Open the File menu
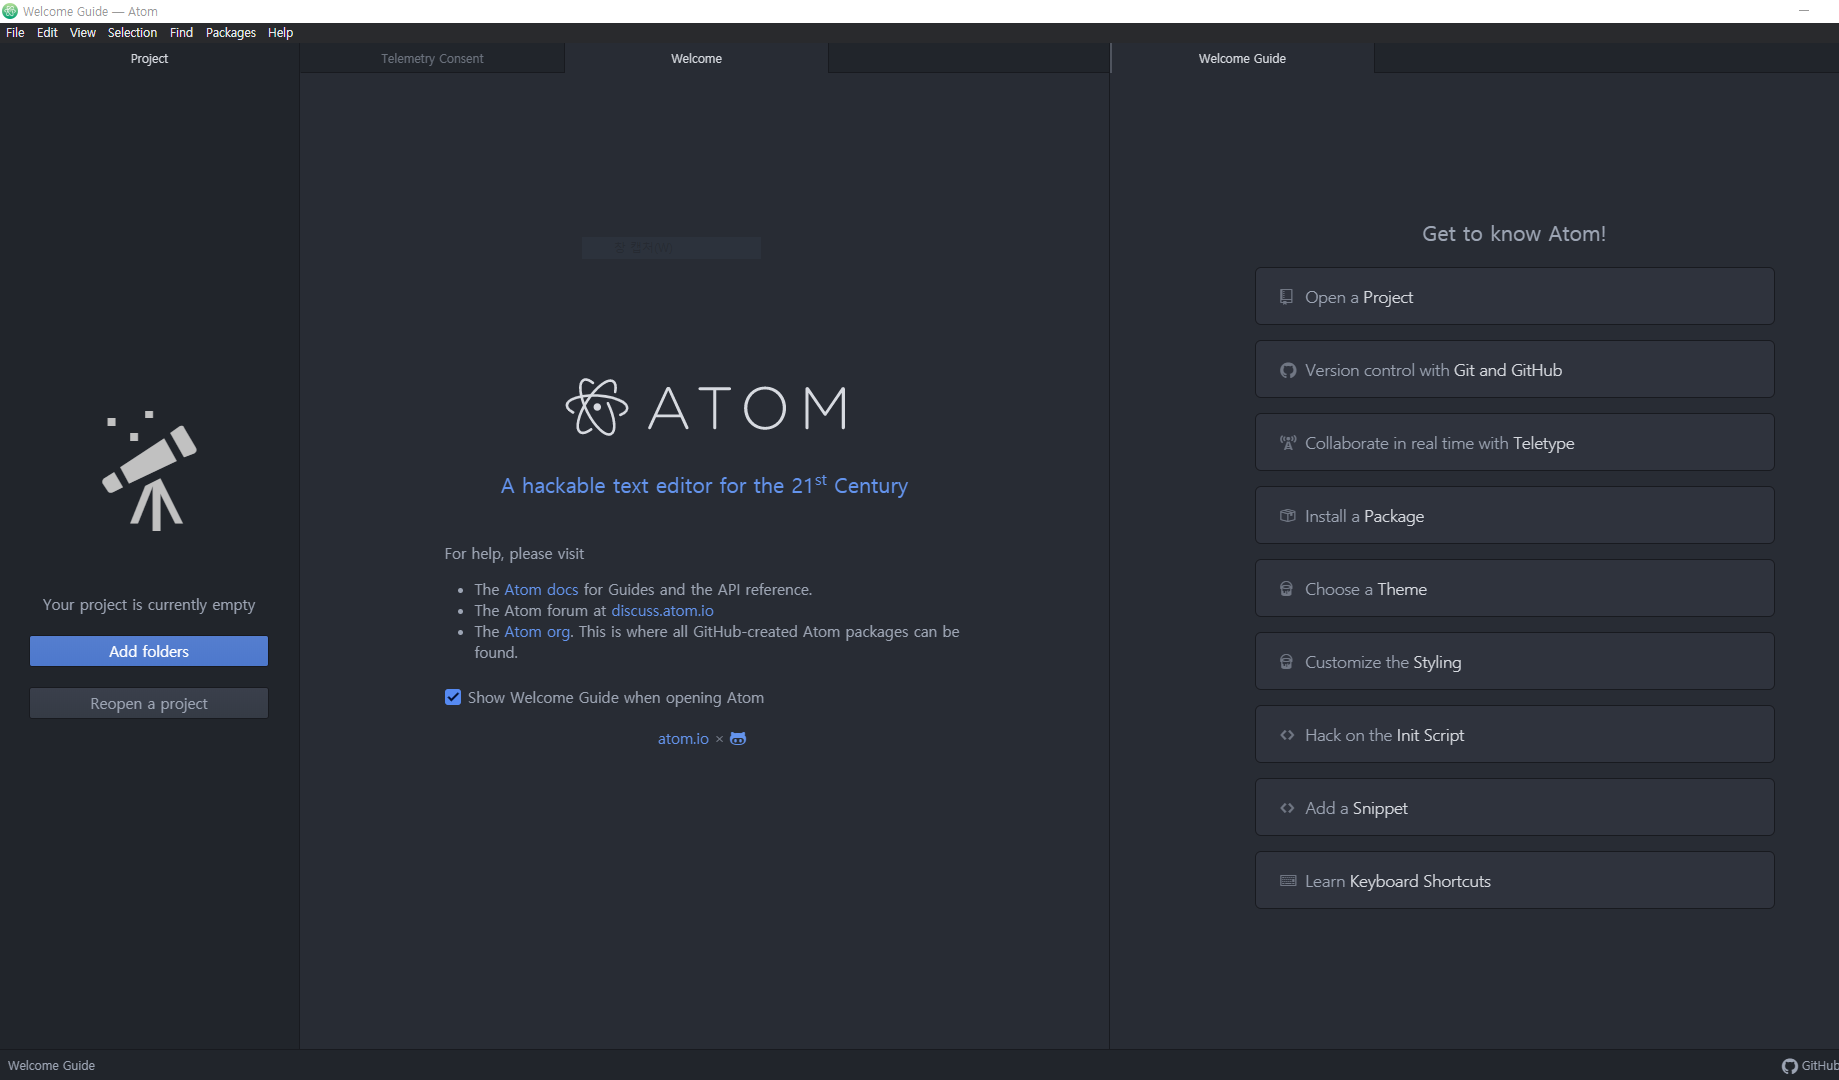 15,33
